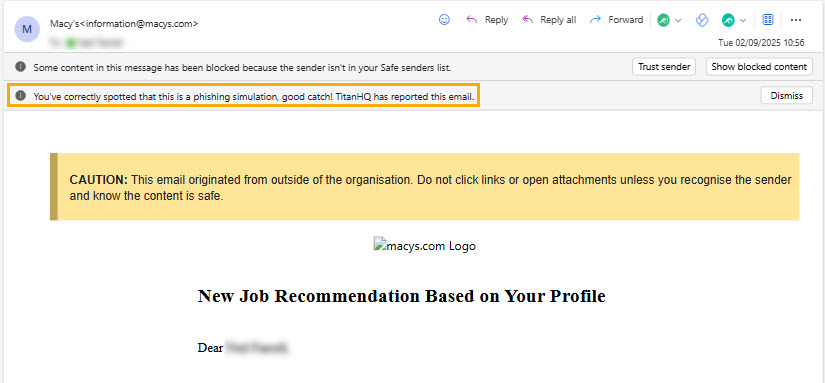Click the blue interlocking diamonds add-in icon

click(x=702, y=20)
